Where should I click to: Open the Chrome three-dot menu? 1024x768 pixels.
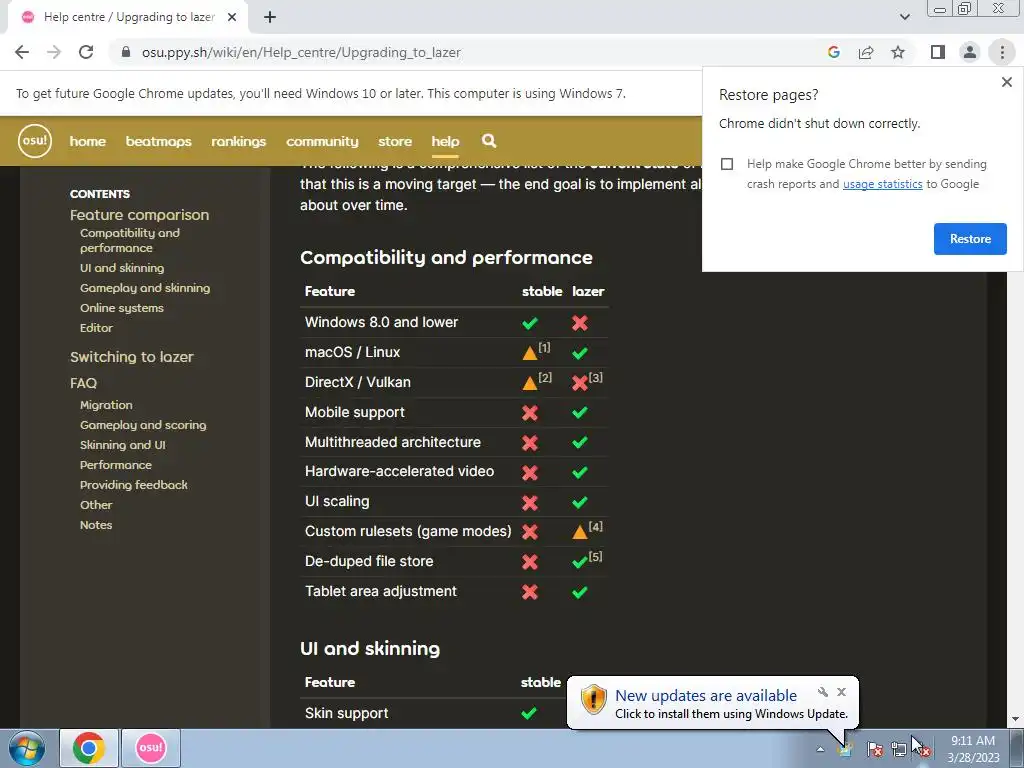1002,52
